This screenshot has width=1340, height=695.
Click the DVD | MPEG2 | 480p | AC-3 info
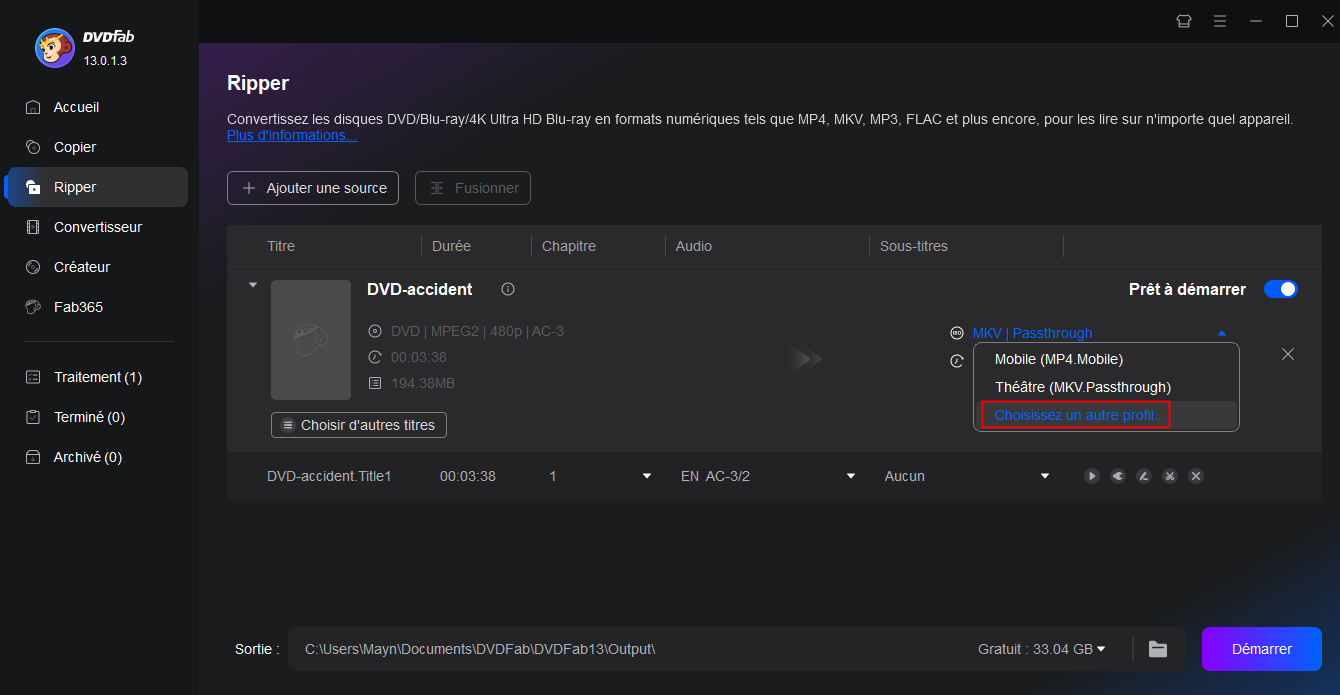[x=477, y=331]
